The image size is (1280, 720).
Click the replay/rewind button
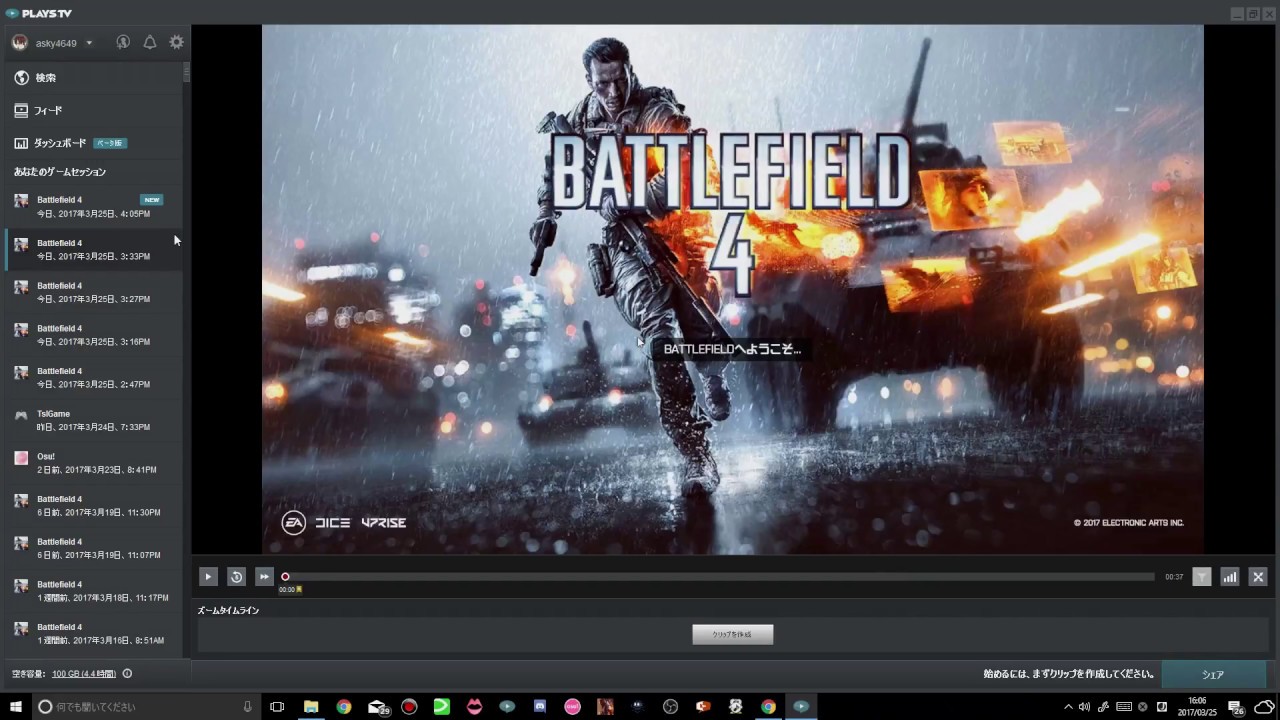click(236, 576)
